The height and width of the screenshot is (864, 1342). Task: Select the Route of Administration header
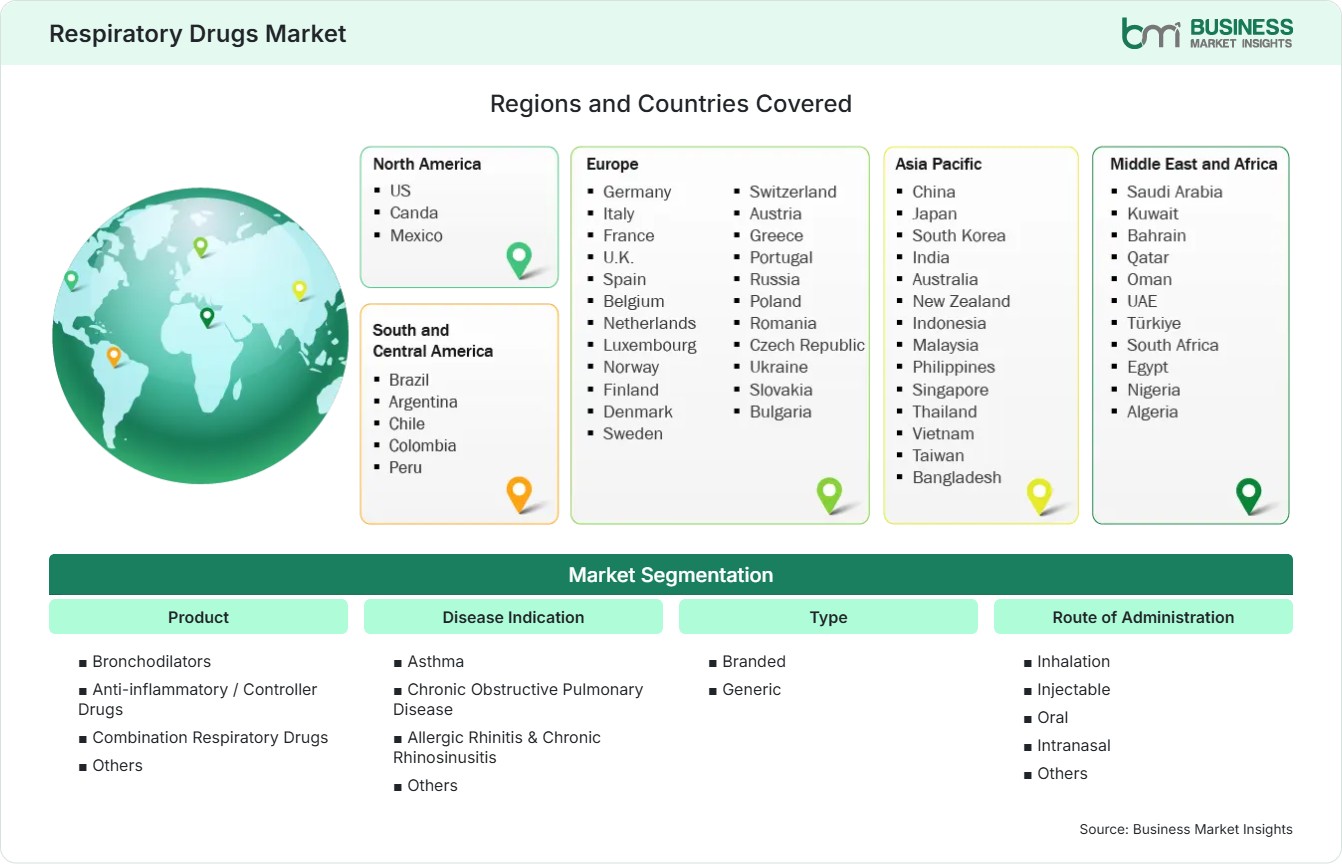coord(1143,617)
